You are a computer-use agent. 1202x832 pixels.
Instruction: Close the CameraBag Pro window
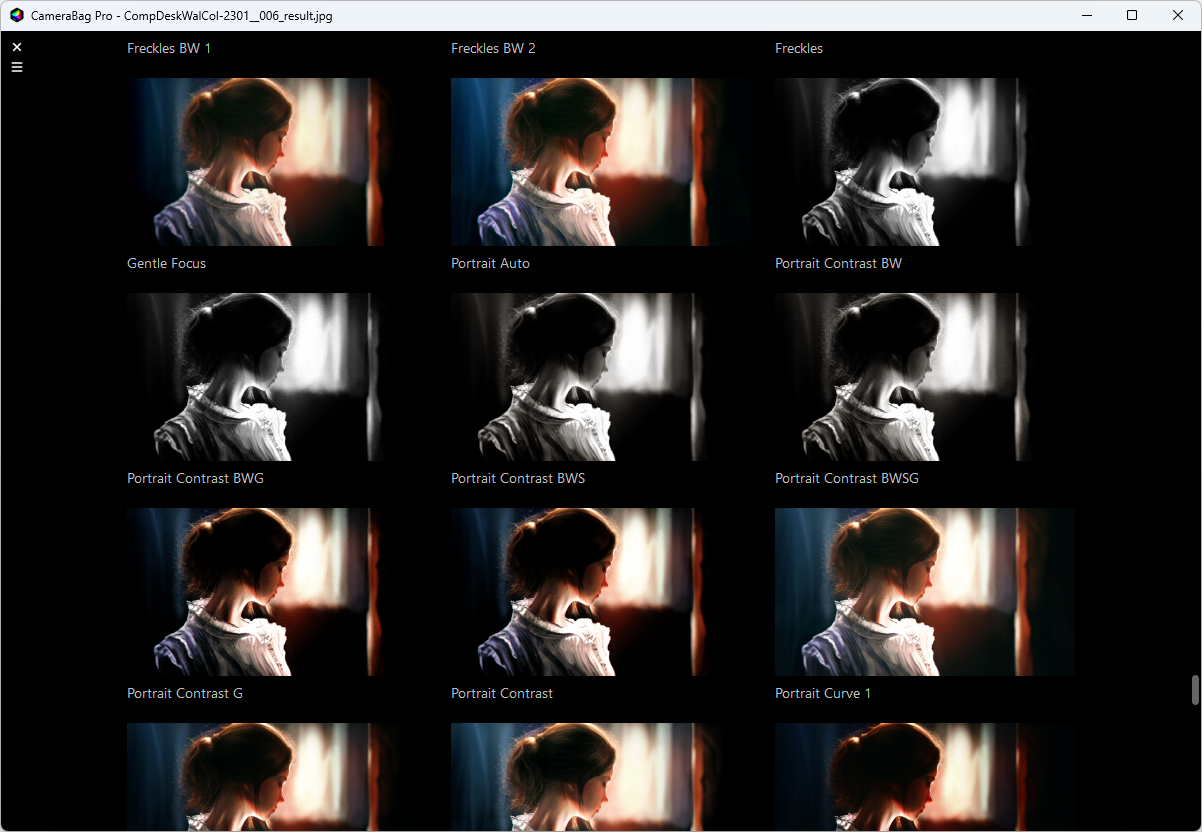1177,15
